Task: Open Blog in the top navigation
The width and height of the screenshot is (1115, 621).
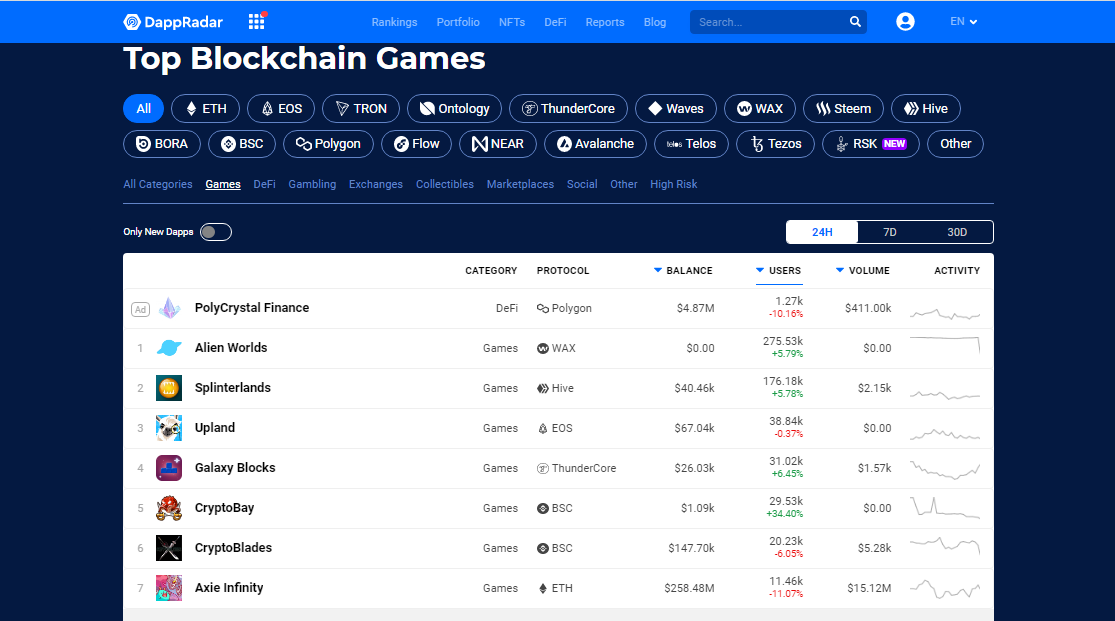Action: 655,22
